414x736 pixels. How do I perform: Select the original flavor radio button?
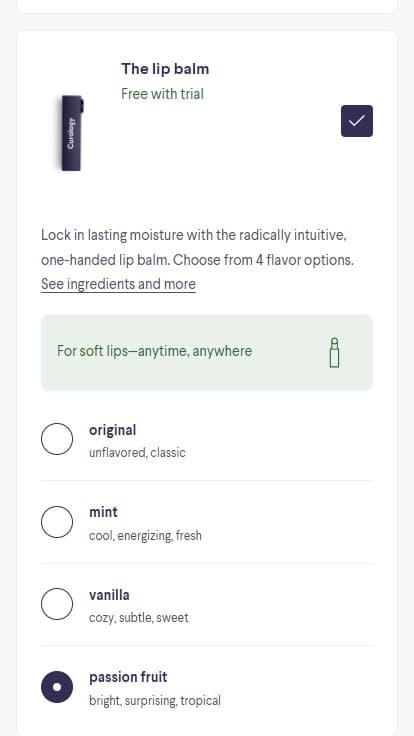[x=57, y=439]
